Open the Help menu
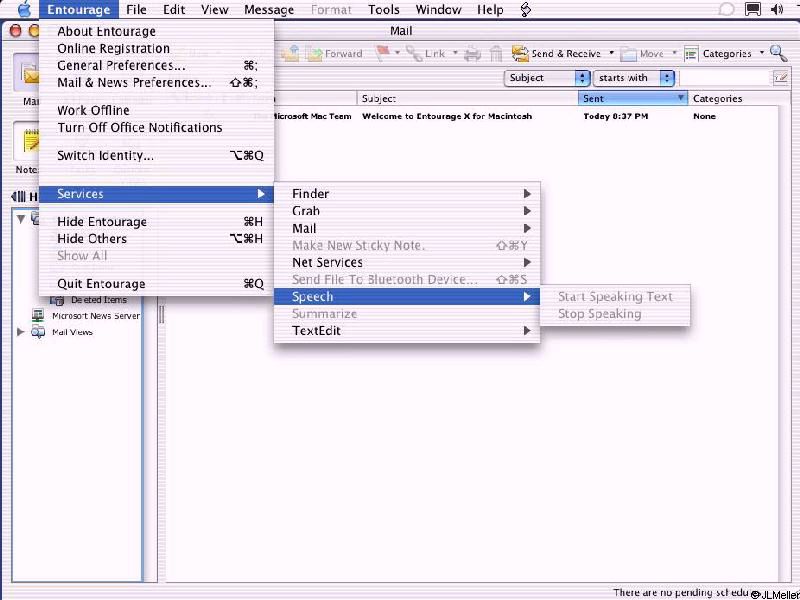The width and height of the screenshot is (800, 600). coord(490,10)
